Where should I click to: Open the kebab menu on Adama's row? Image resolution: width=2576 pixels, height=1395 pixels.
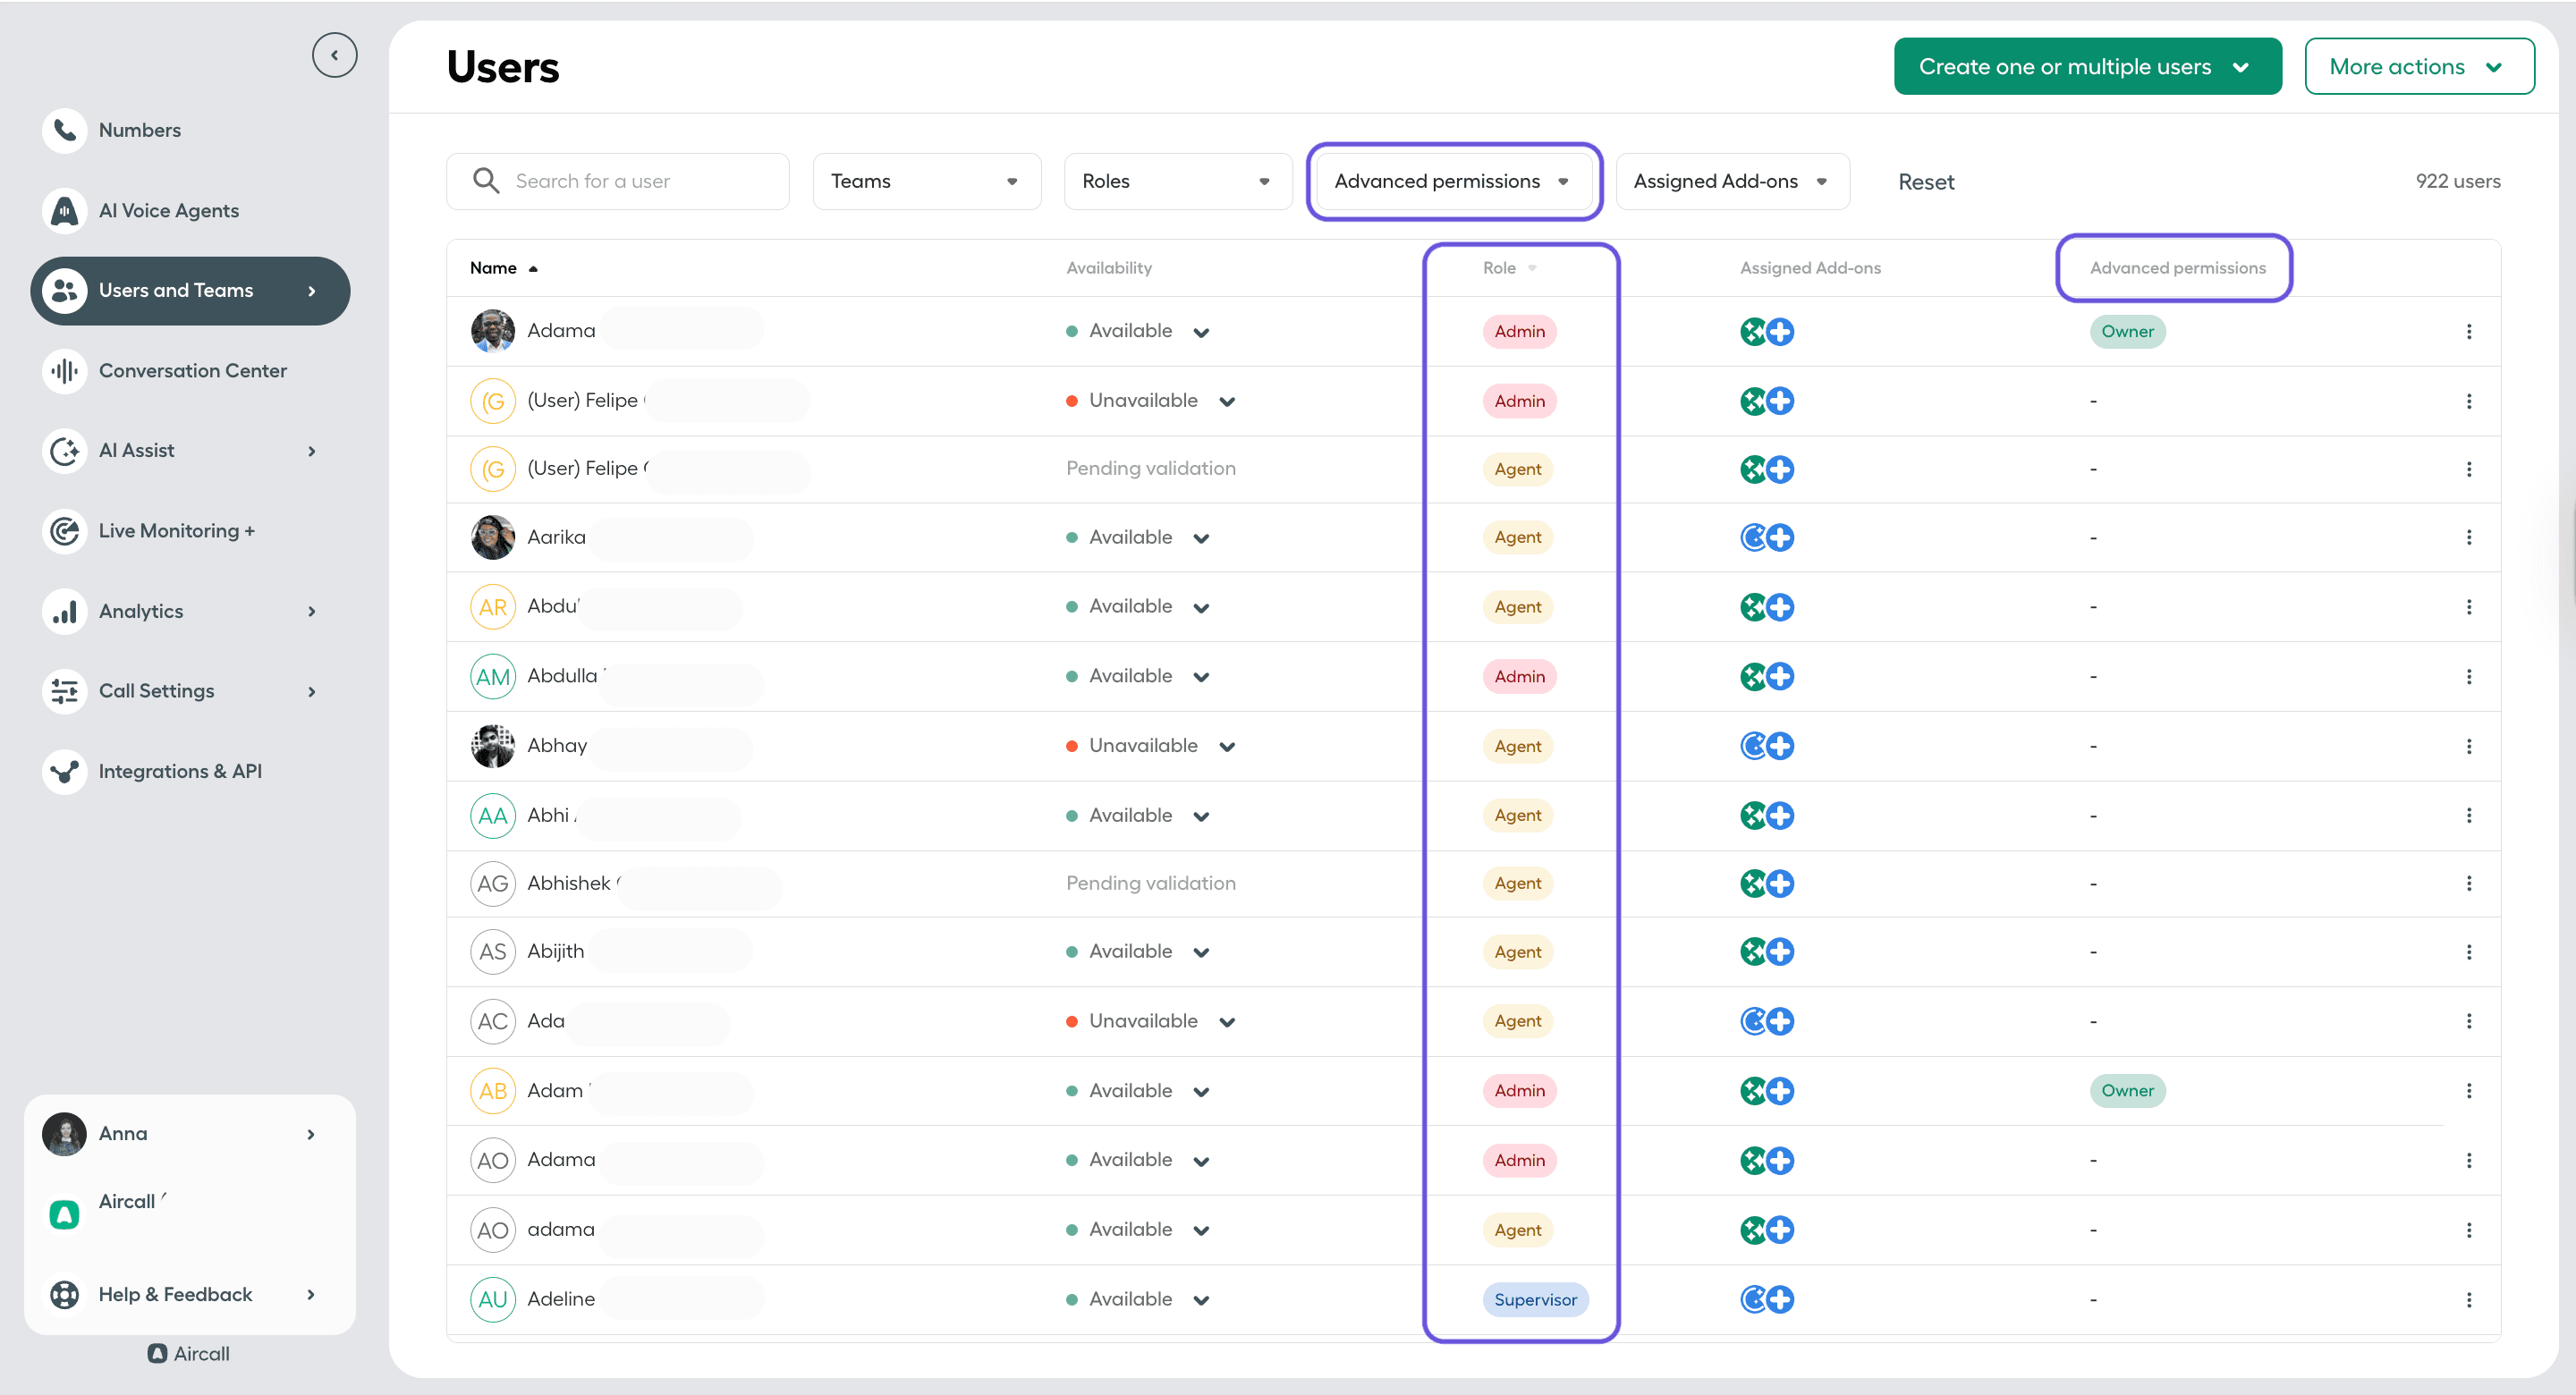2469,331
